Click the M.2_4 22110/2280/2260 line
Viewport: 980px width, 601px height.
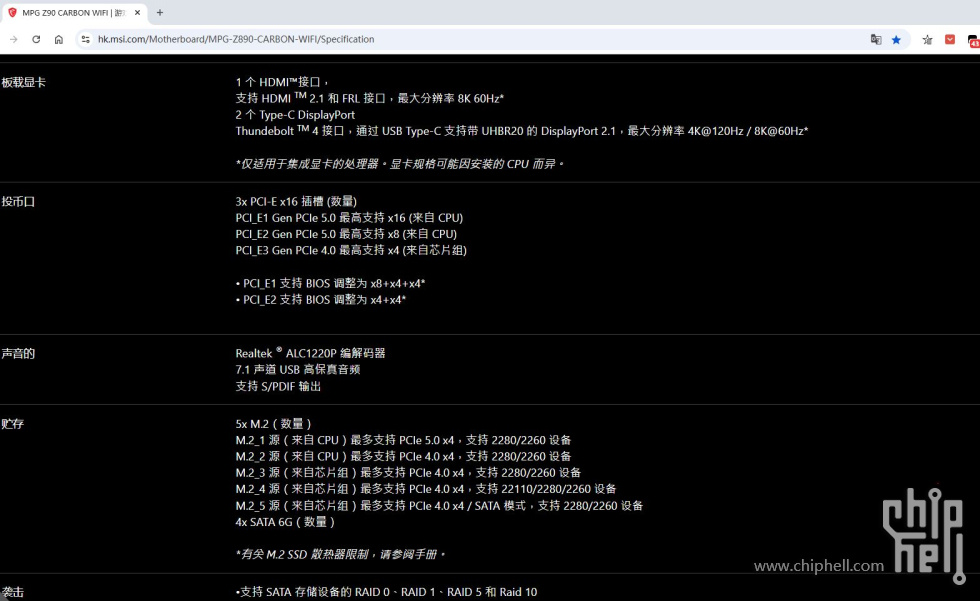(426, 489)
